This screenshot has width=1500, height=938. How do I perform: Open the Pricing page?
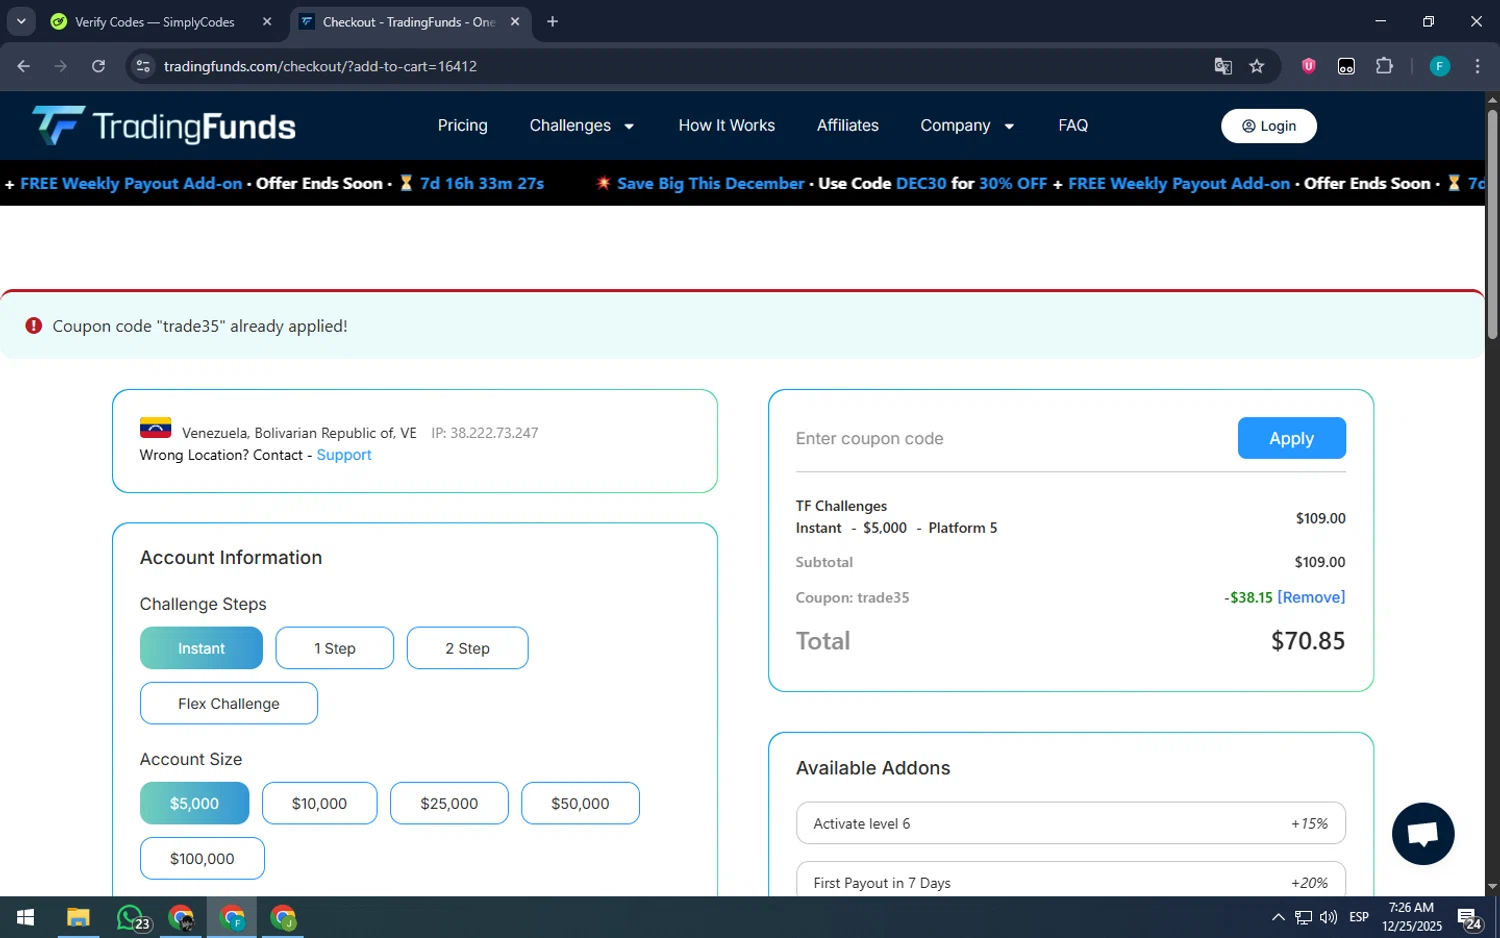tap(462, 125)
